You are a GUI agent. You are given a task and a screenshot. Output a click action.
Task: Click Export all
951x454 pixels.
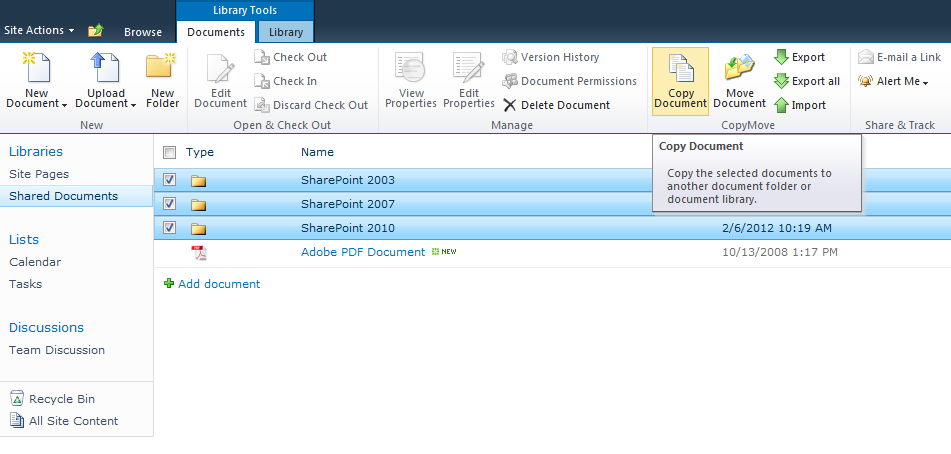click(x=807, y=81)
